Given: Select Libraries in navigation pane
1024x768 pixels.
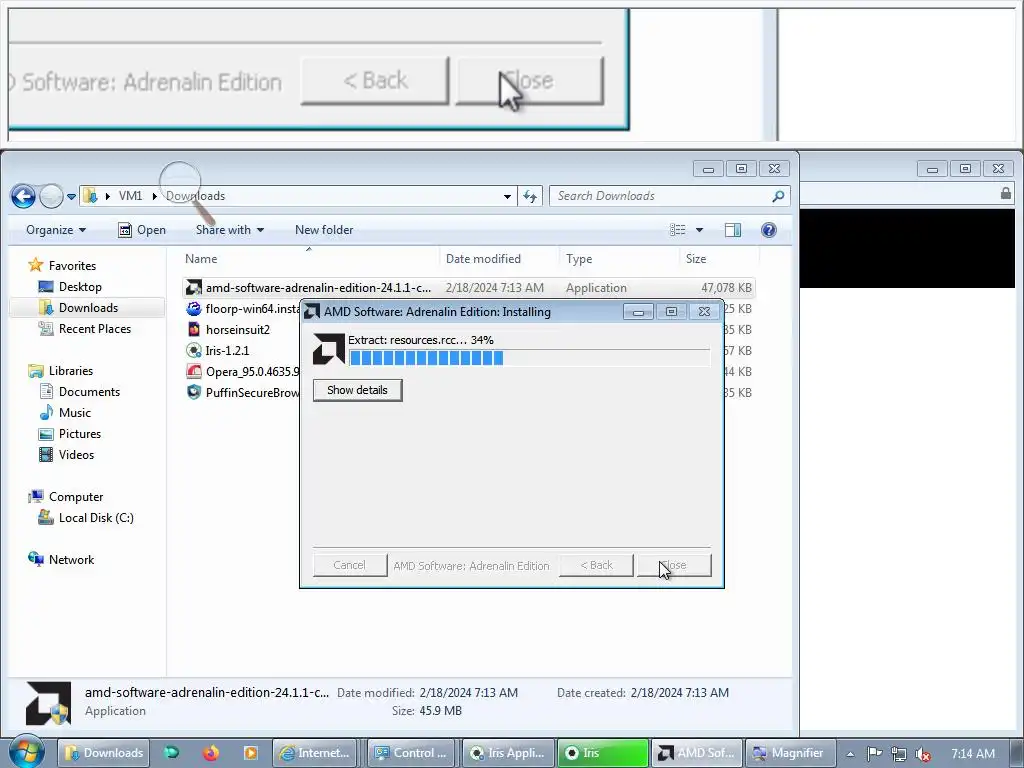Looking at the screenshot, I should point(61,371).
